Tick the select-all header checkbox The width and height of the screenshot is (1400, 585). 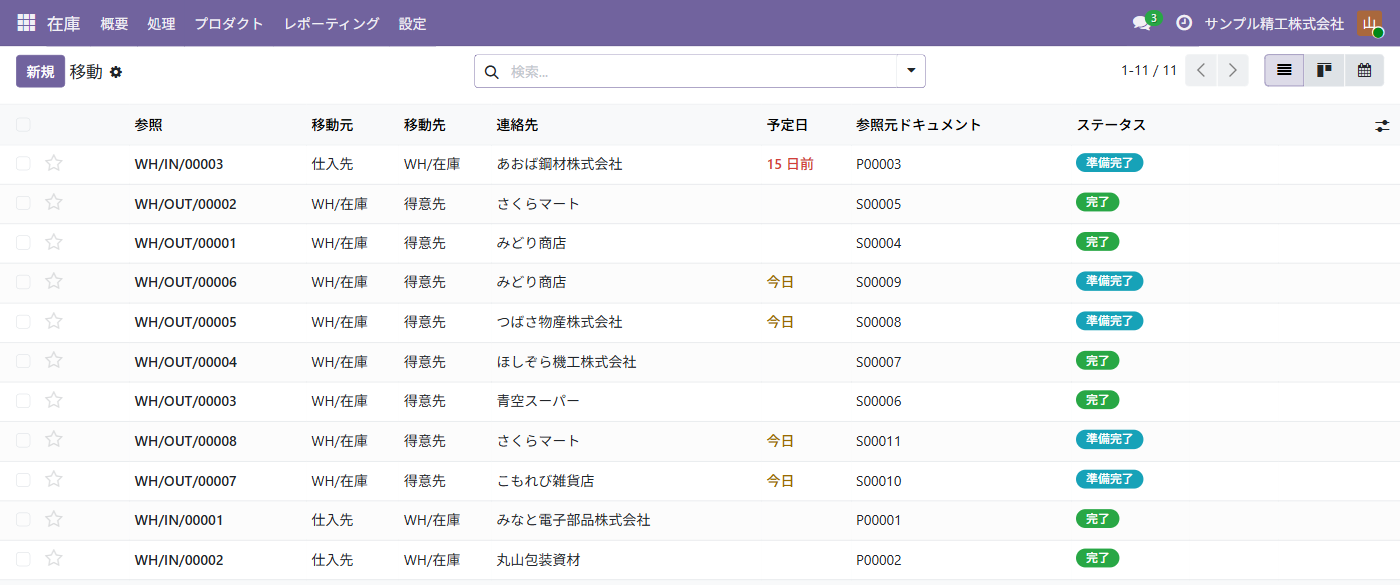[x=23, y=125]
